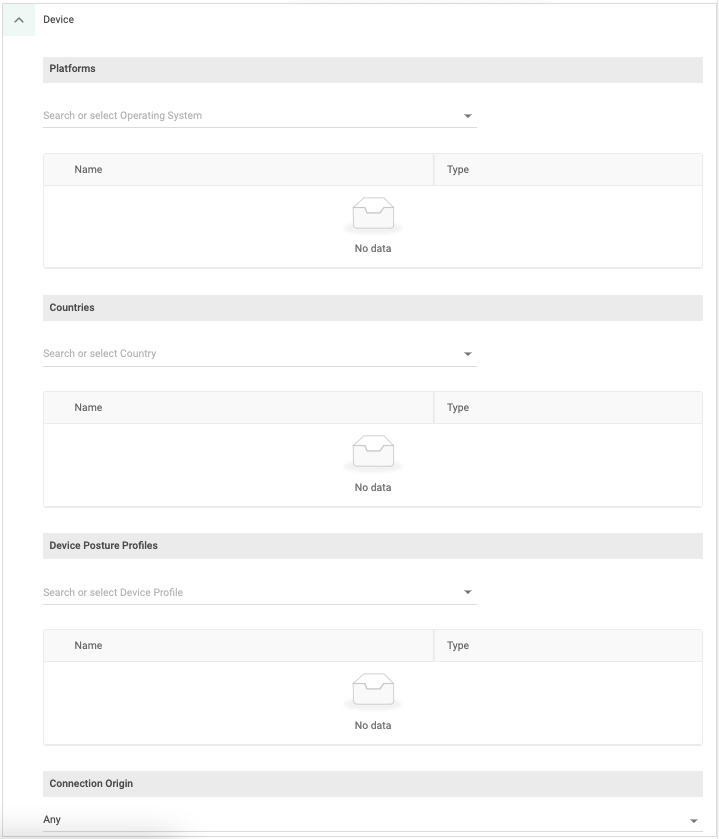The width and height of the screenshot is (719, 839).
Task: Click the dropdown arrow next to Country search
Action: 466,353
